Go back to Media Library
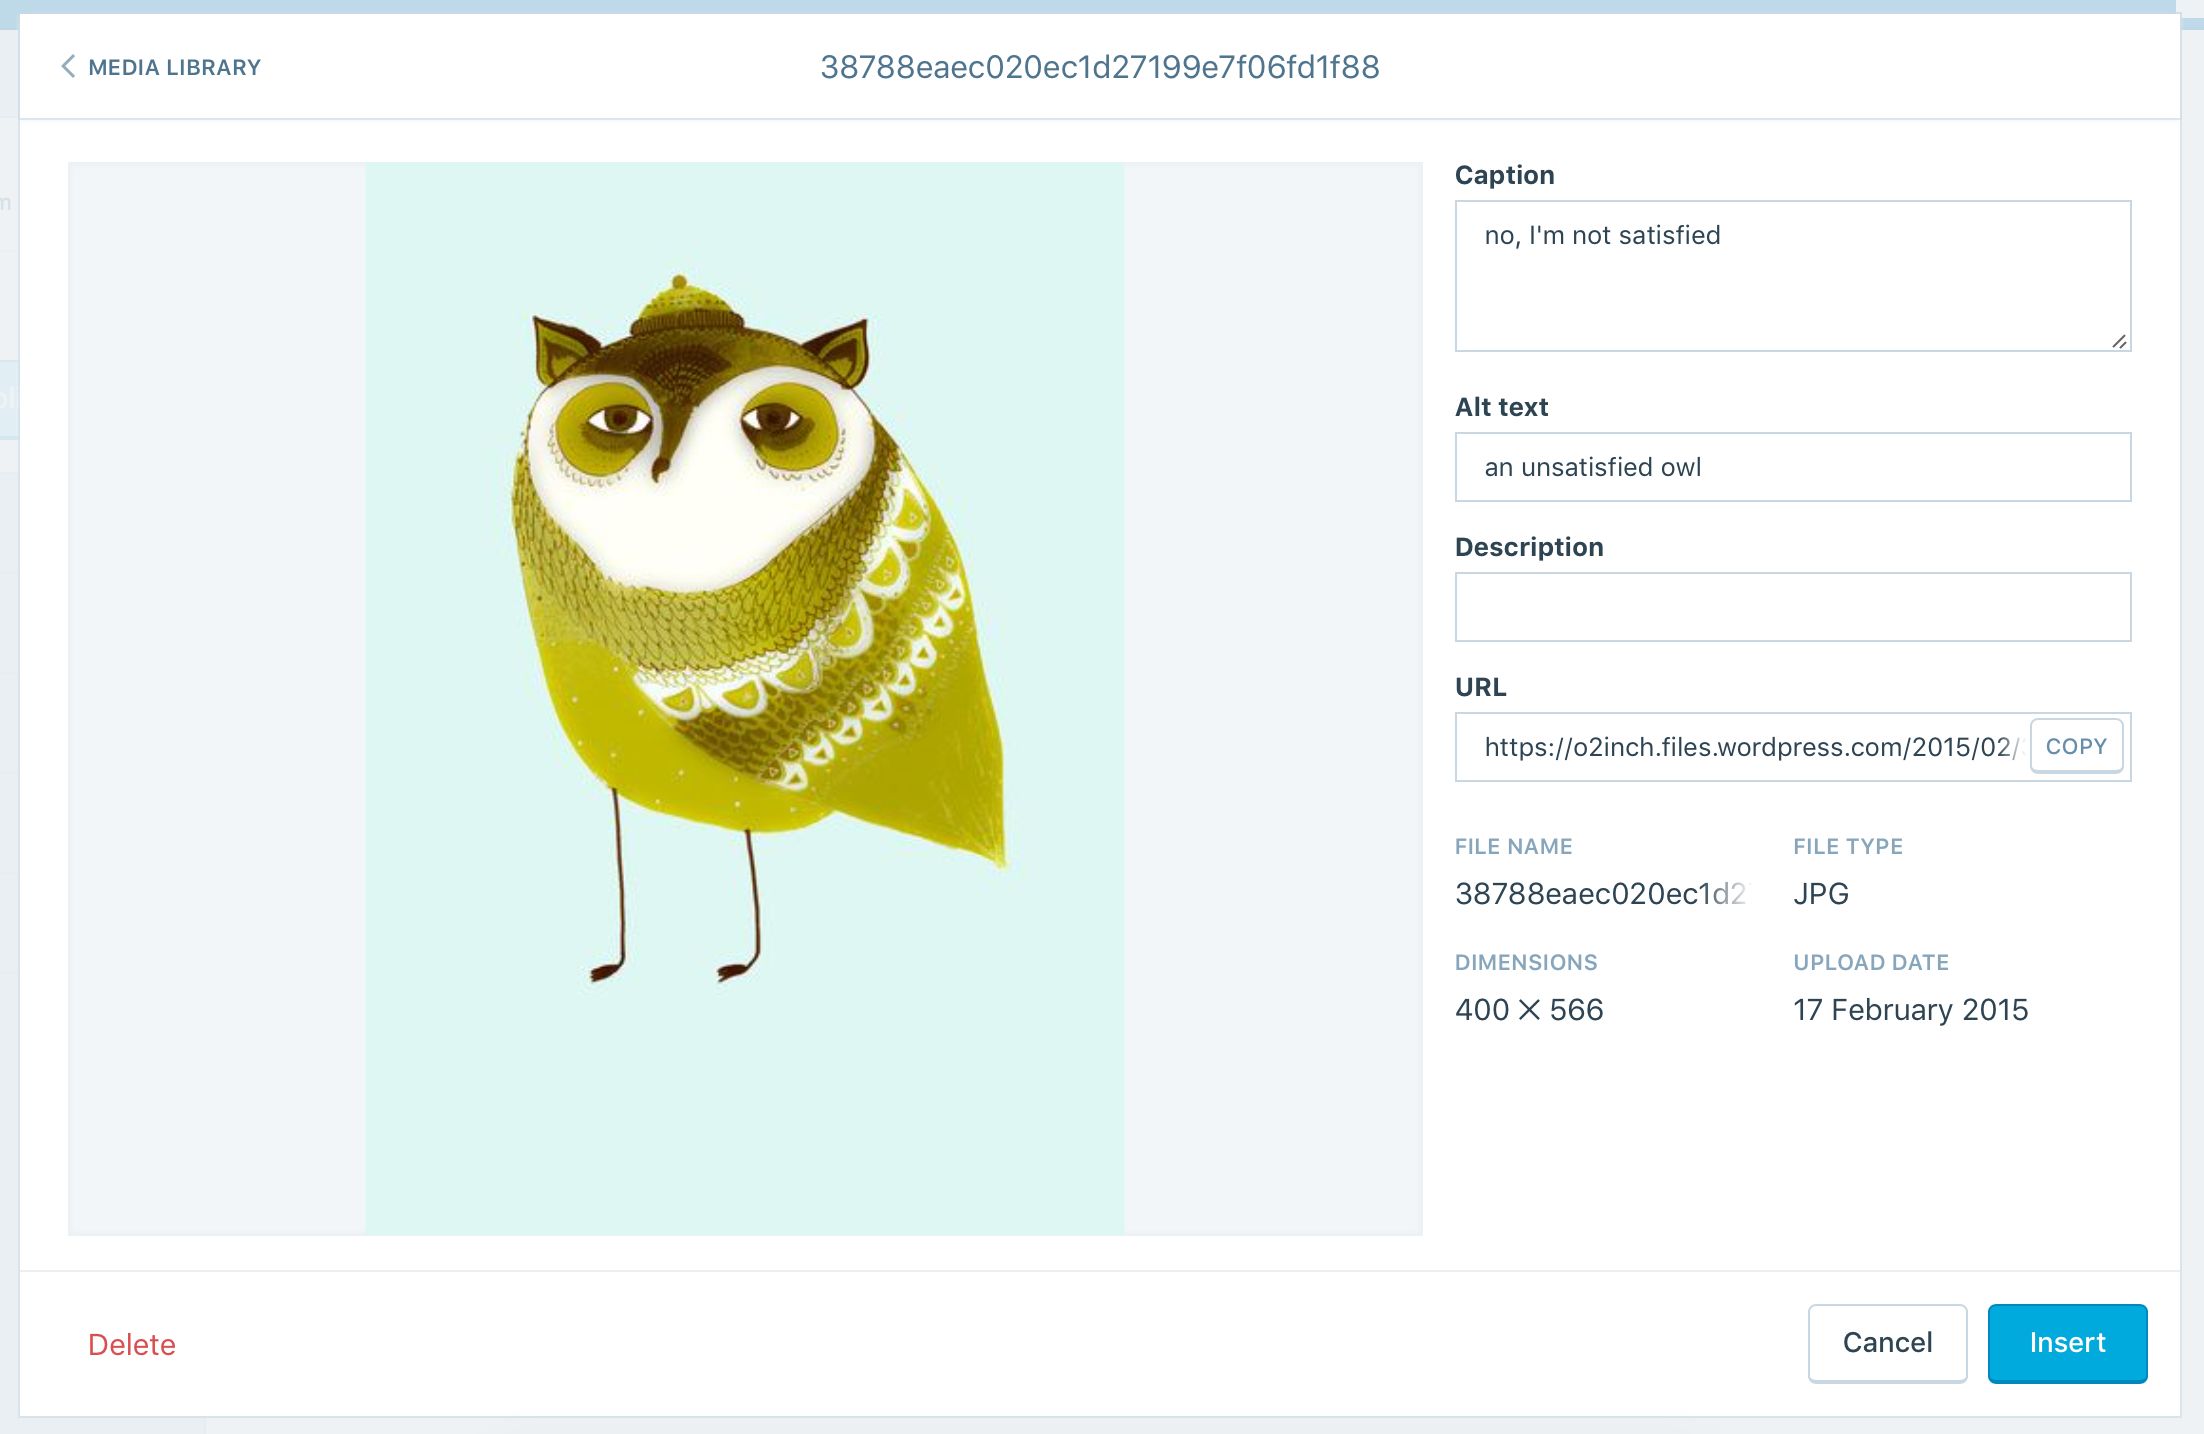The image size is (2204, 1434). point(161,67)
